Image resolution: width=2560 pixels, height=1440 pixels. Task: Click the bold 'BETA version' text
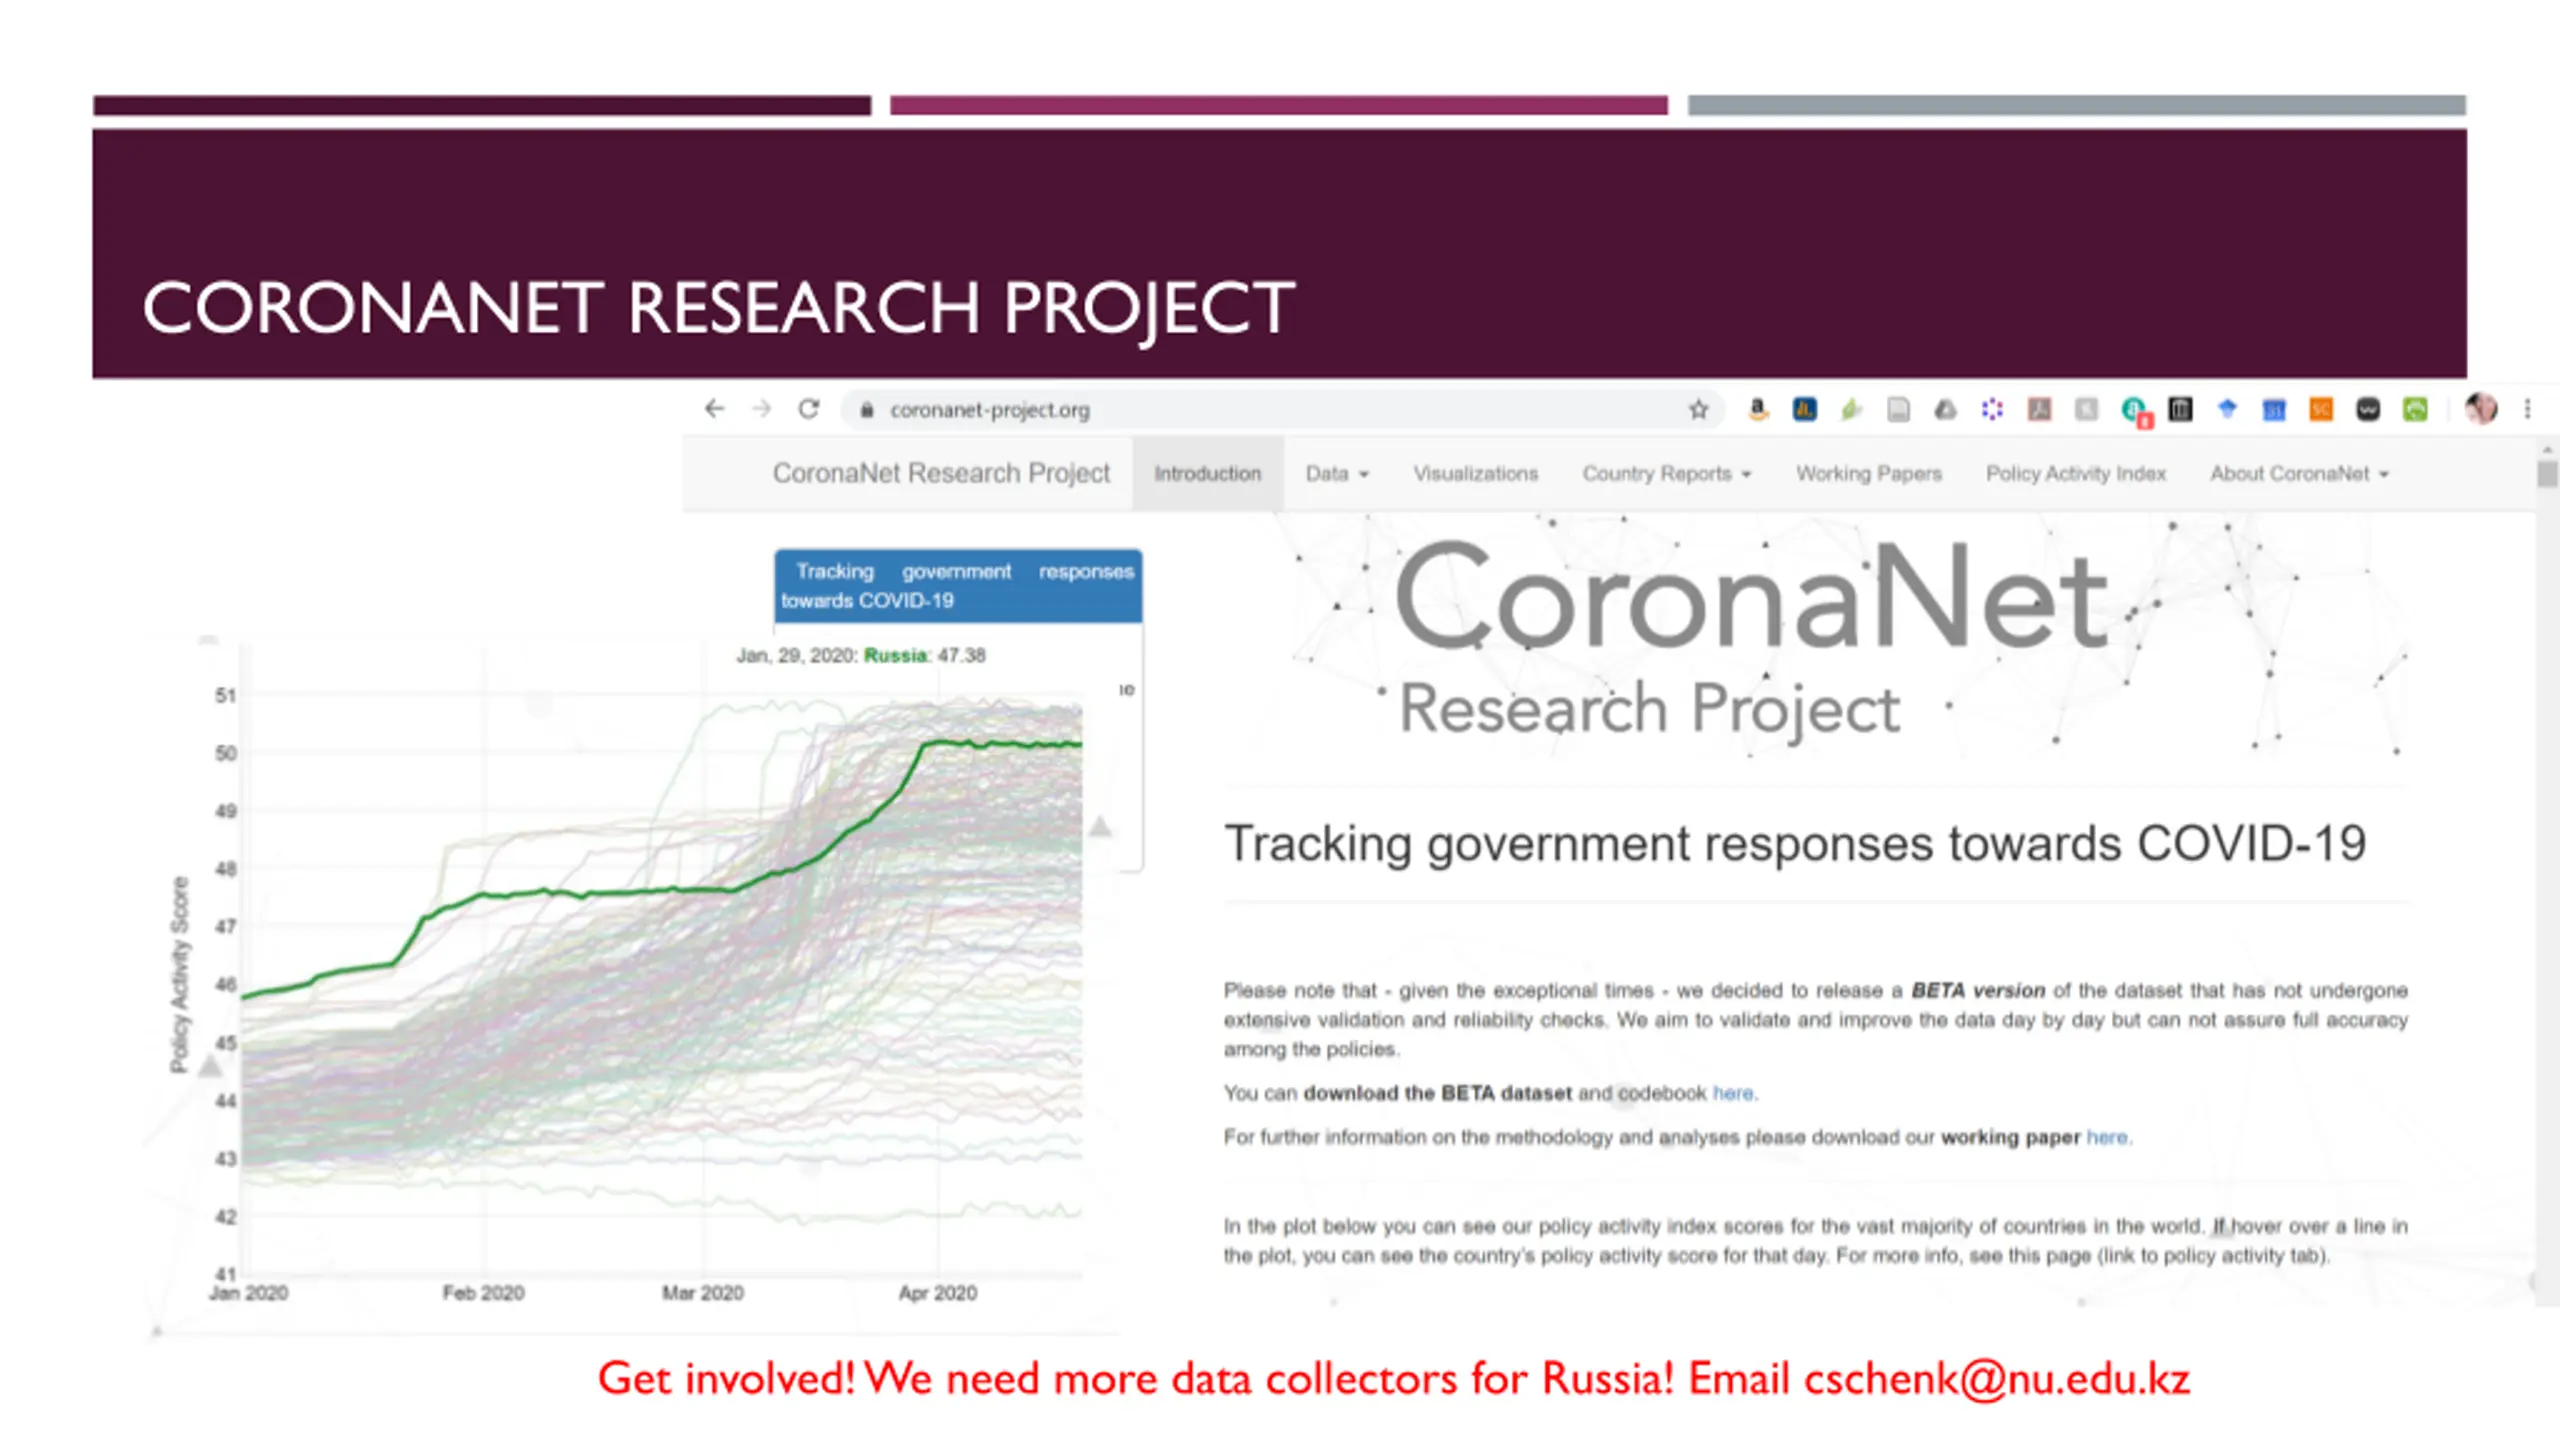[1978, 990]
